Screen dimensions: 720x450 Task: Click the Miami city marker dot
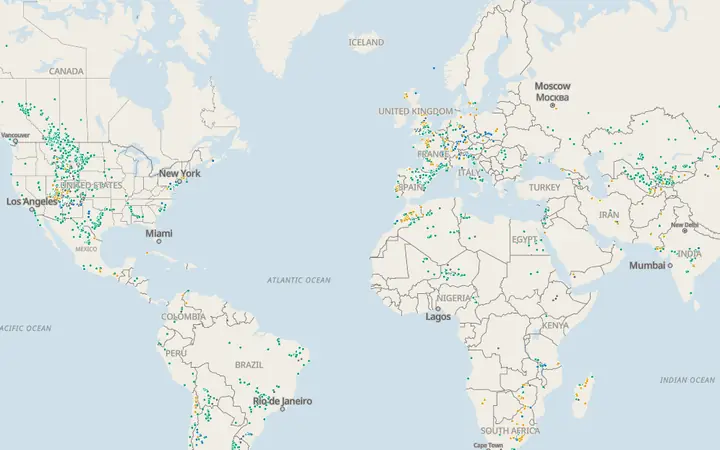point(159,242)
